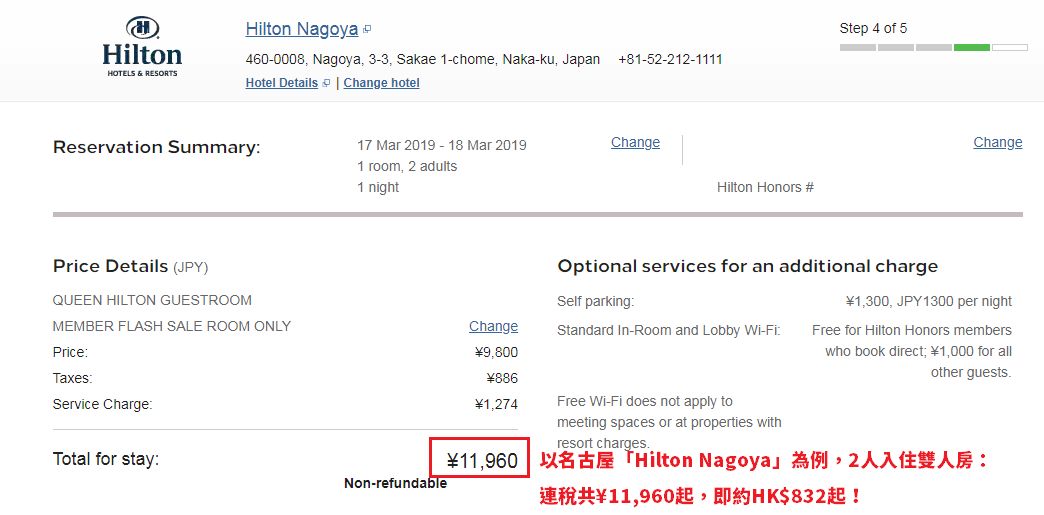Image resolution: width=1044 pixels, height=515 pixels.
Task: Change the stay dates in Reservation Summary
Action: tap(635, 143)
